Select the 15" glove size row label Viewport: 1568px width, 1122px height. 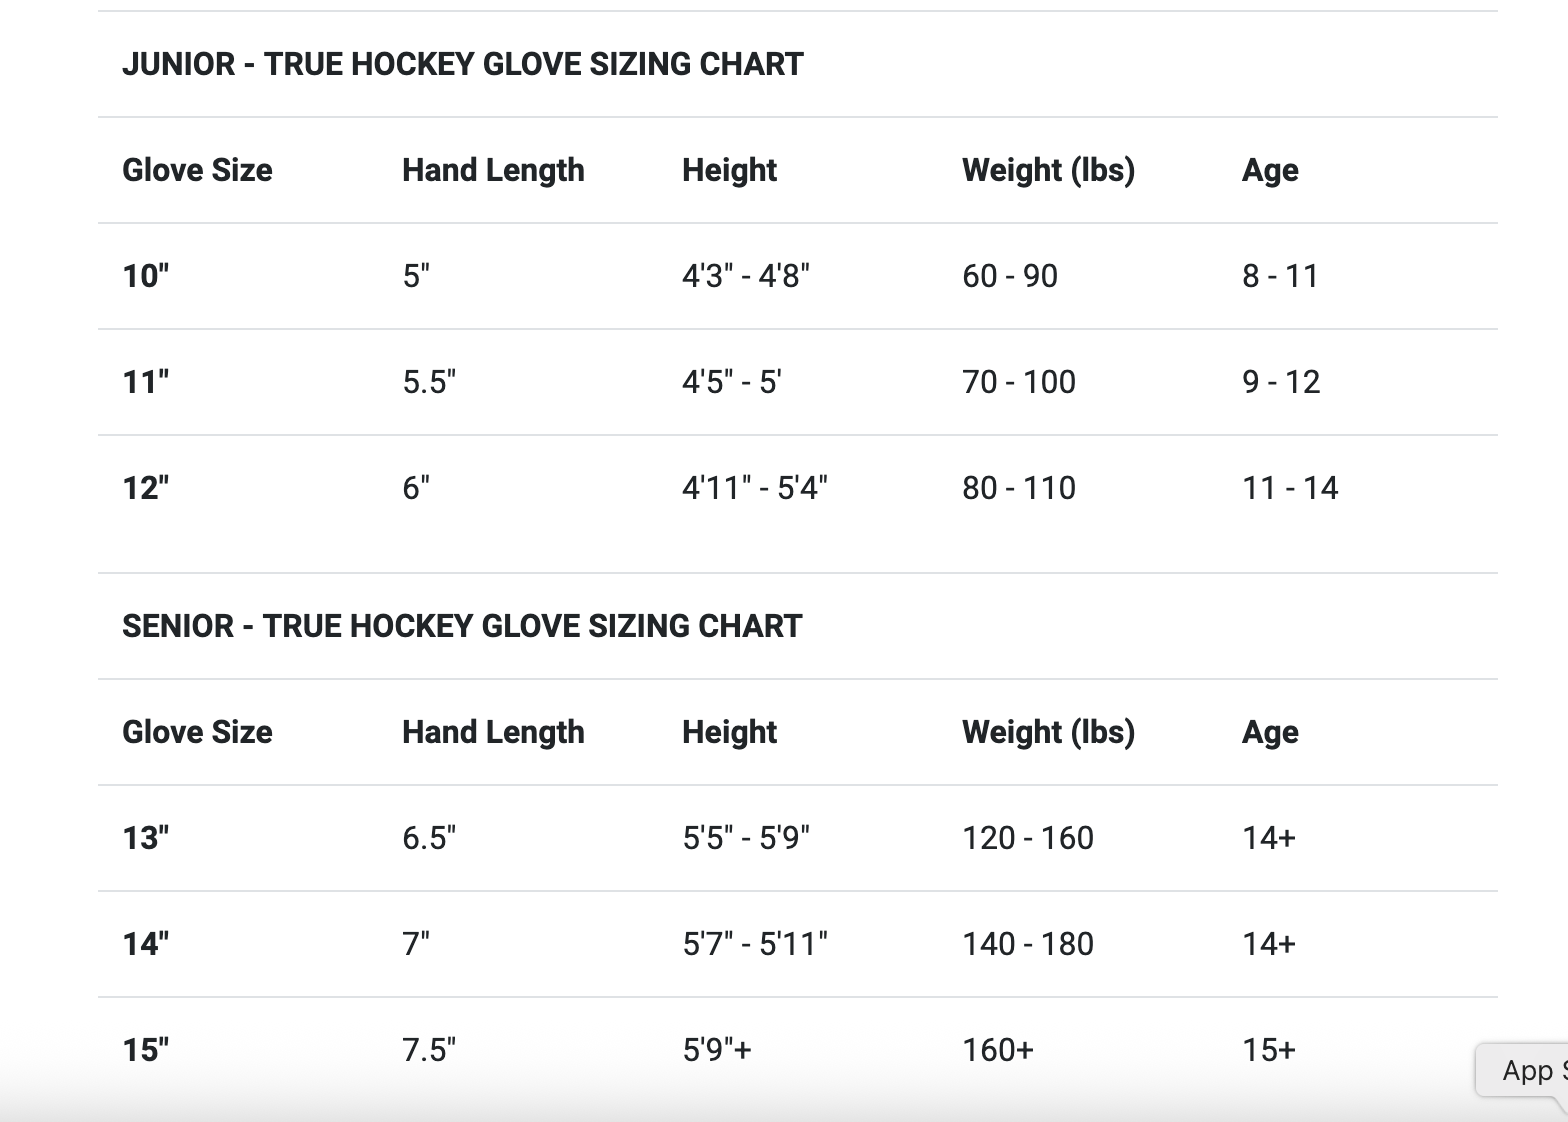click(x=146, y=1050)
